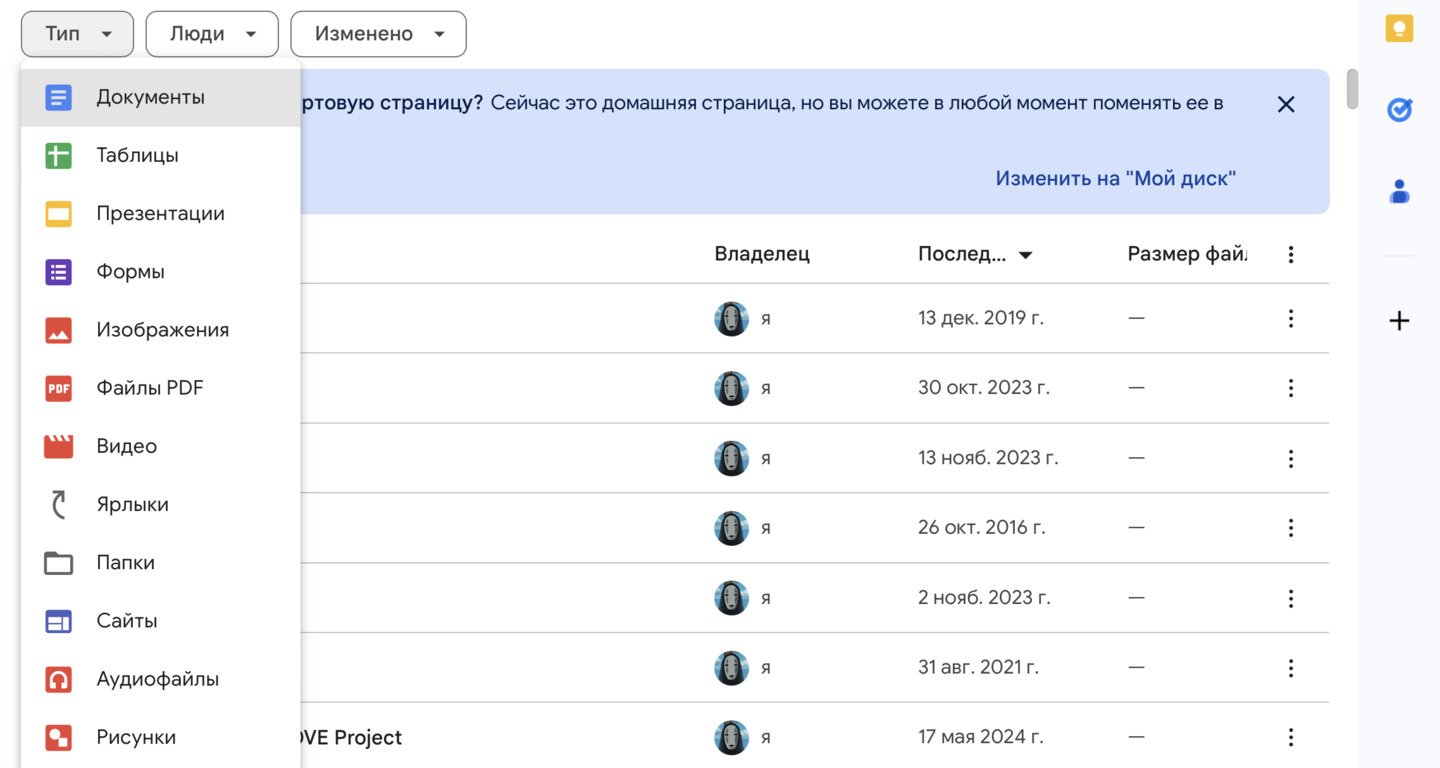Choose Рисунки file type
1440x768 pixels.
tap(160, 737)
